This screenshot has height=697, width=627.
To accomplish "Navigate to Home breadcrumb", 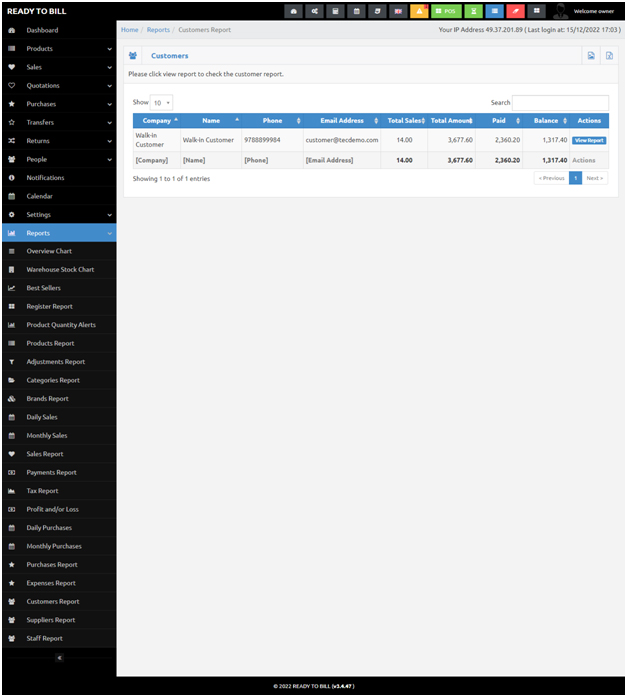I will (130, 30).
